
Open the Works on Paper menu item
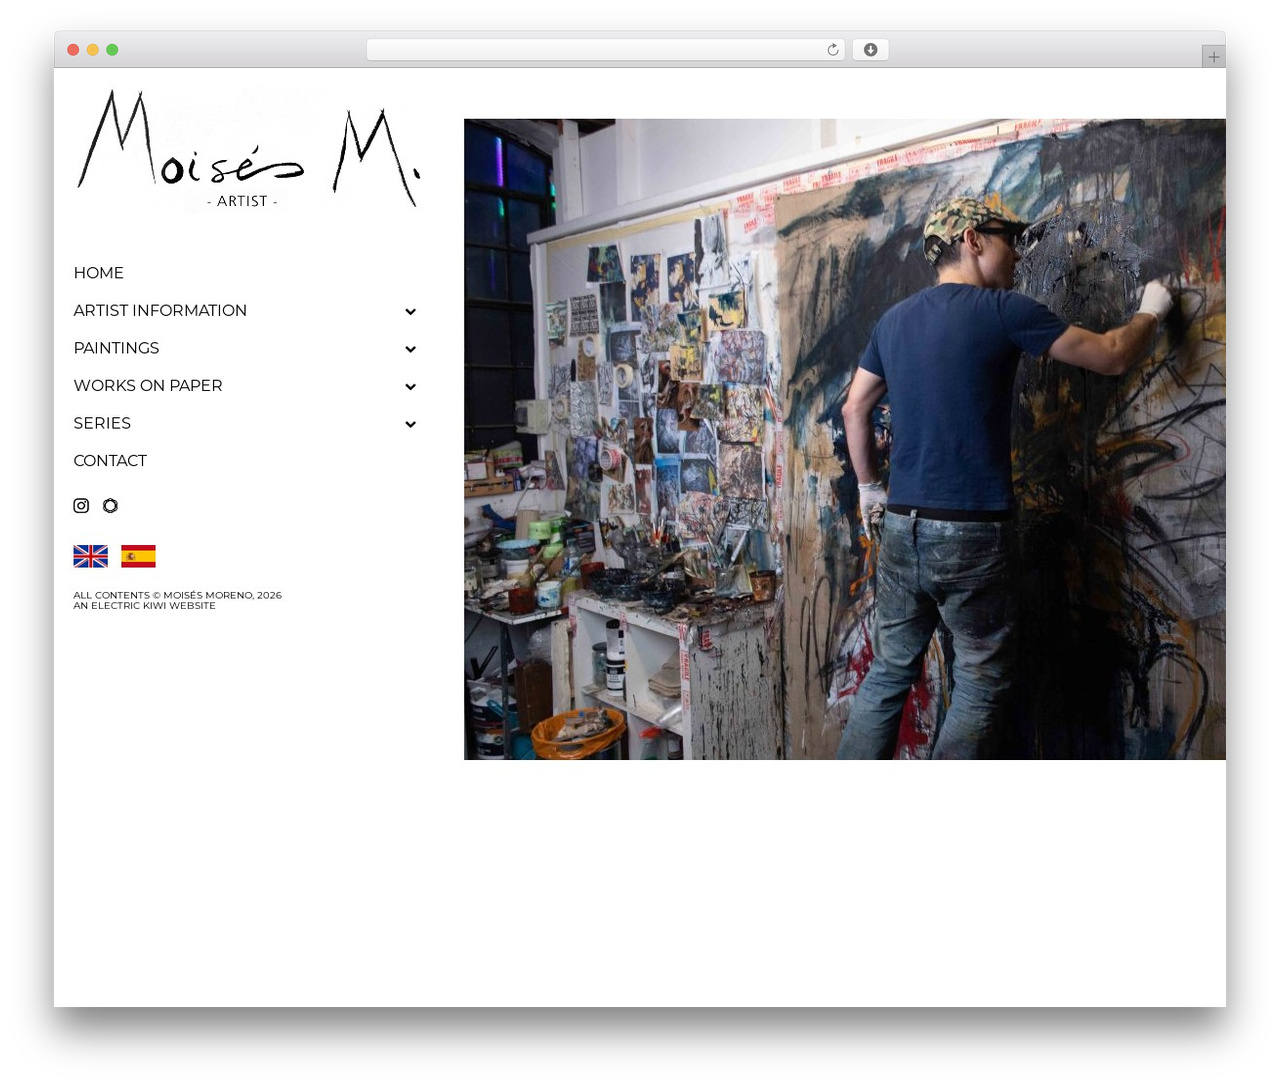coord(148,386)
